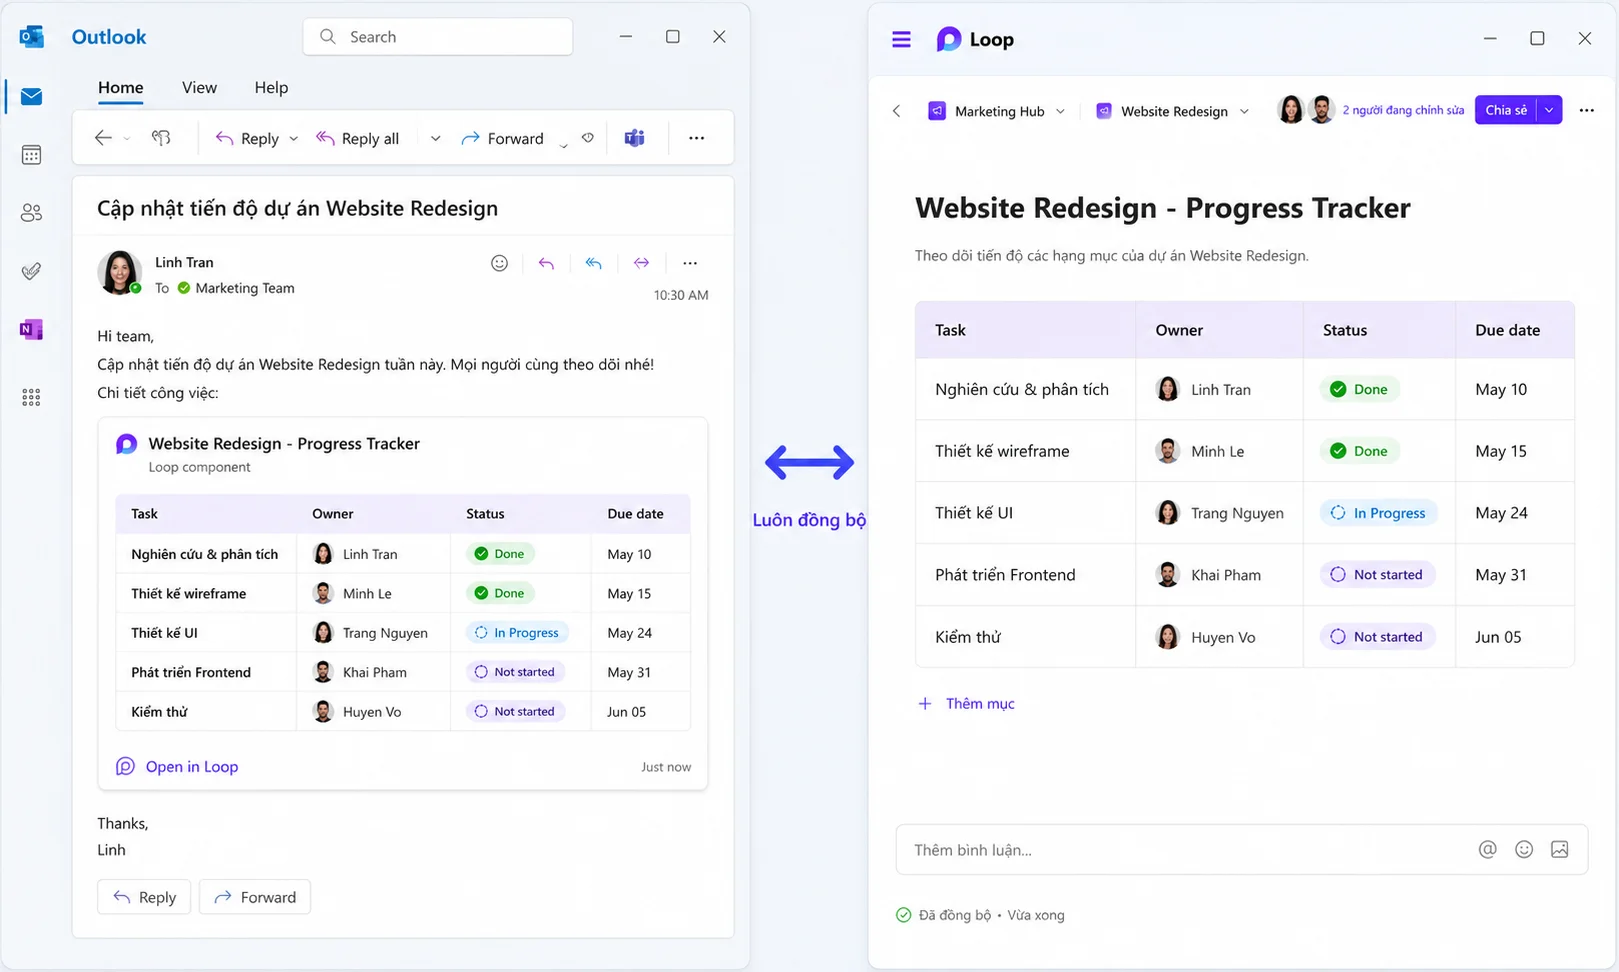
Task: Add emoji reaction to Linh Tran's message
Action: pos(499,263)
